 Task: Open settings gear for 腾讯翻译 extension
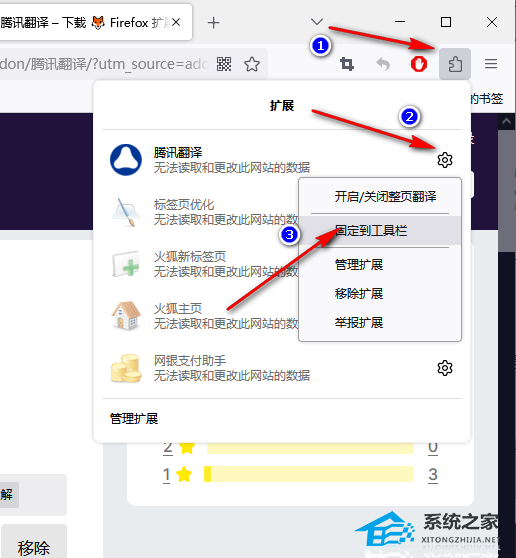coord(445,160)
